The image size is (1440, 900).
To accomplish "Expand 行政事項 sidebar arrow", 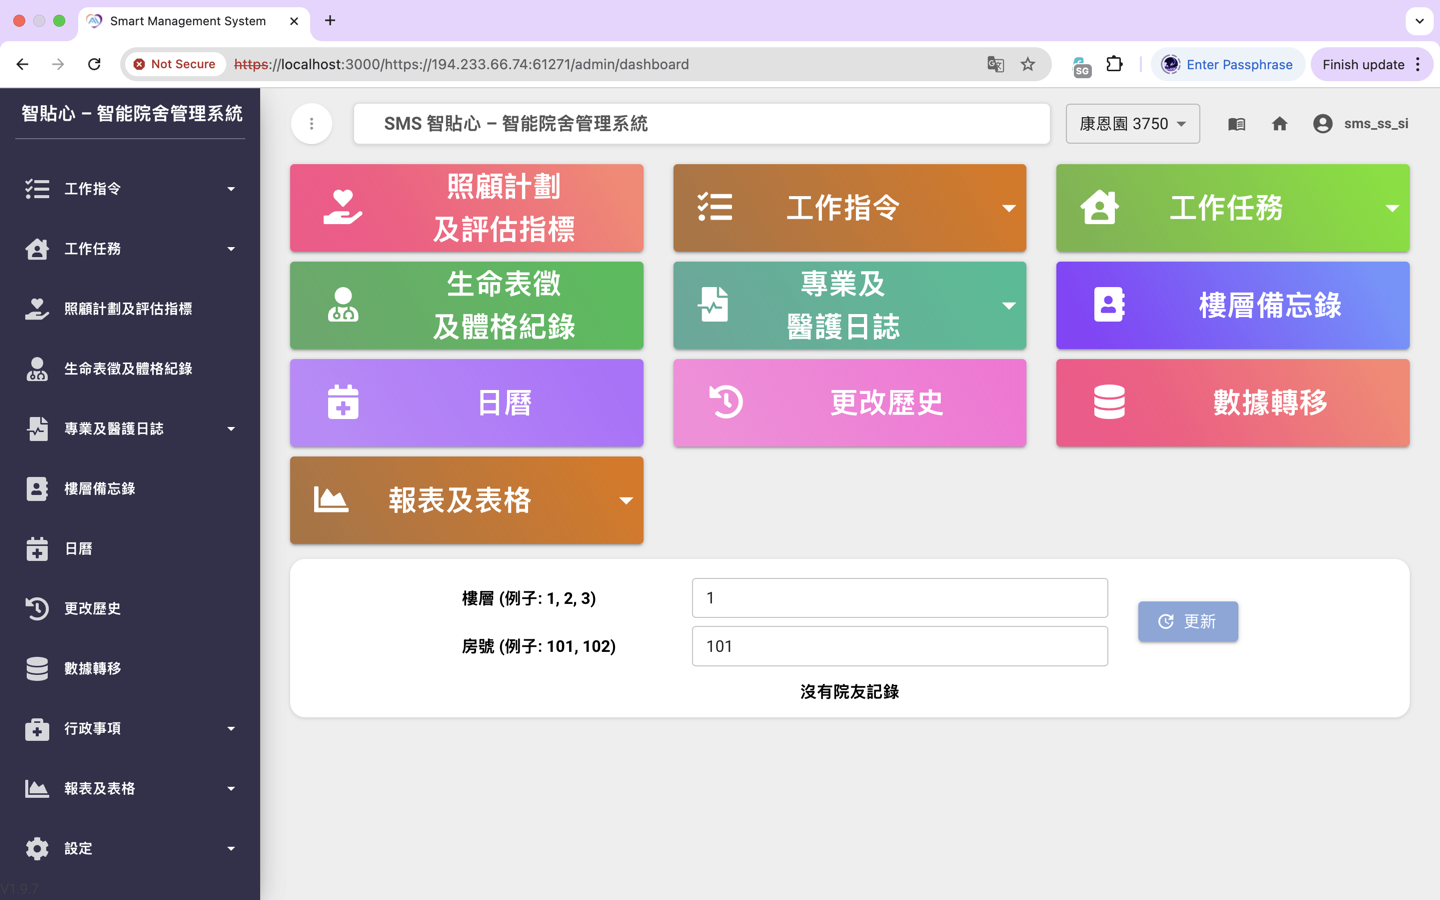I will click(x=231, y=729).
